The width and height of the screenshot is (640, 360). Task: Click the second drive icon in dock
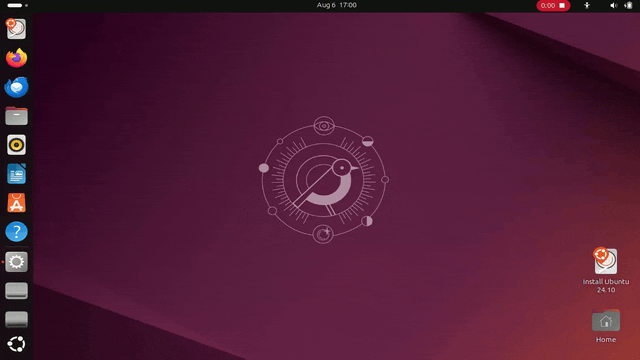coord(16,319)
